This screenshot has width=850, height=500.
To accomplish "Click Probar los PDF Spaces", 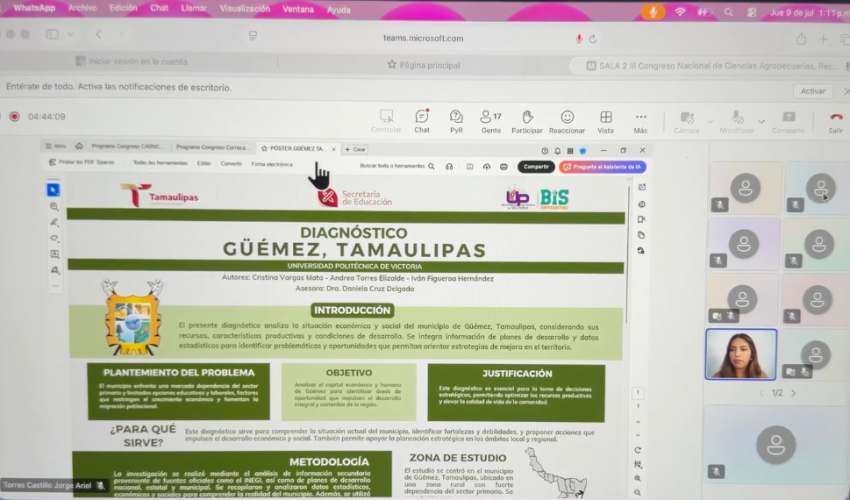I will click(82, 162).
